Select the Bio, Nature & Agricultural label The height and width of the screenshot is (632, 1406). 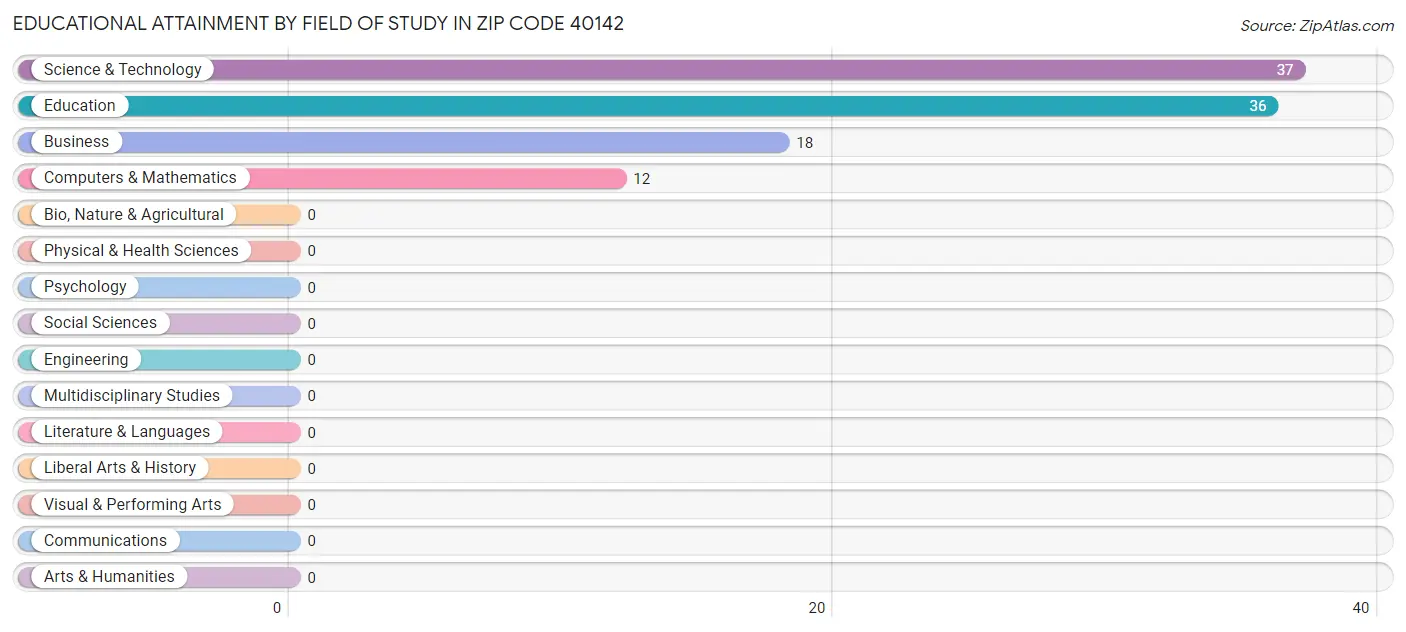coord(134,214)
